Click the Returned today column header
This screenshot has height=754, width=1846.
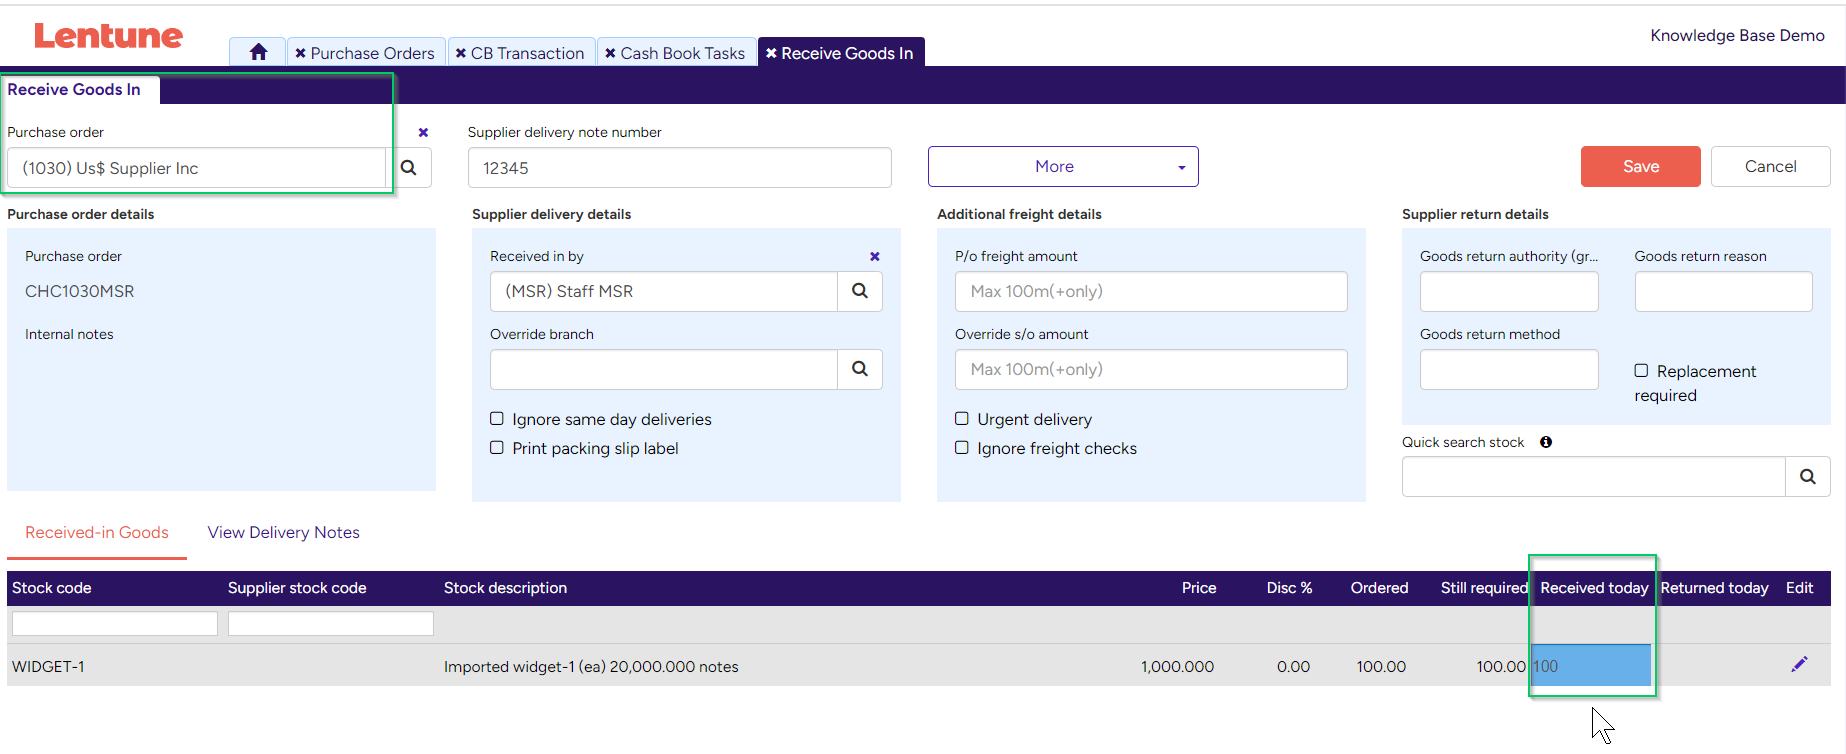pos(1714,588)
